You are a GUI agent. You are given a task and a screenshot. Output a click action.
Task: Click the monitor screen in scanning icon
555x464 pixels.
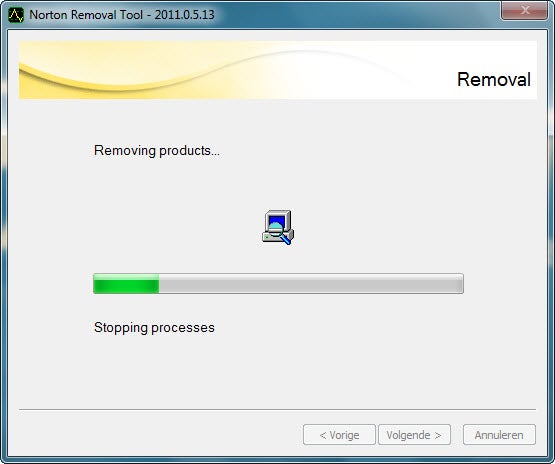click(x=277, y=219)
